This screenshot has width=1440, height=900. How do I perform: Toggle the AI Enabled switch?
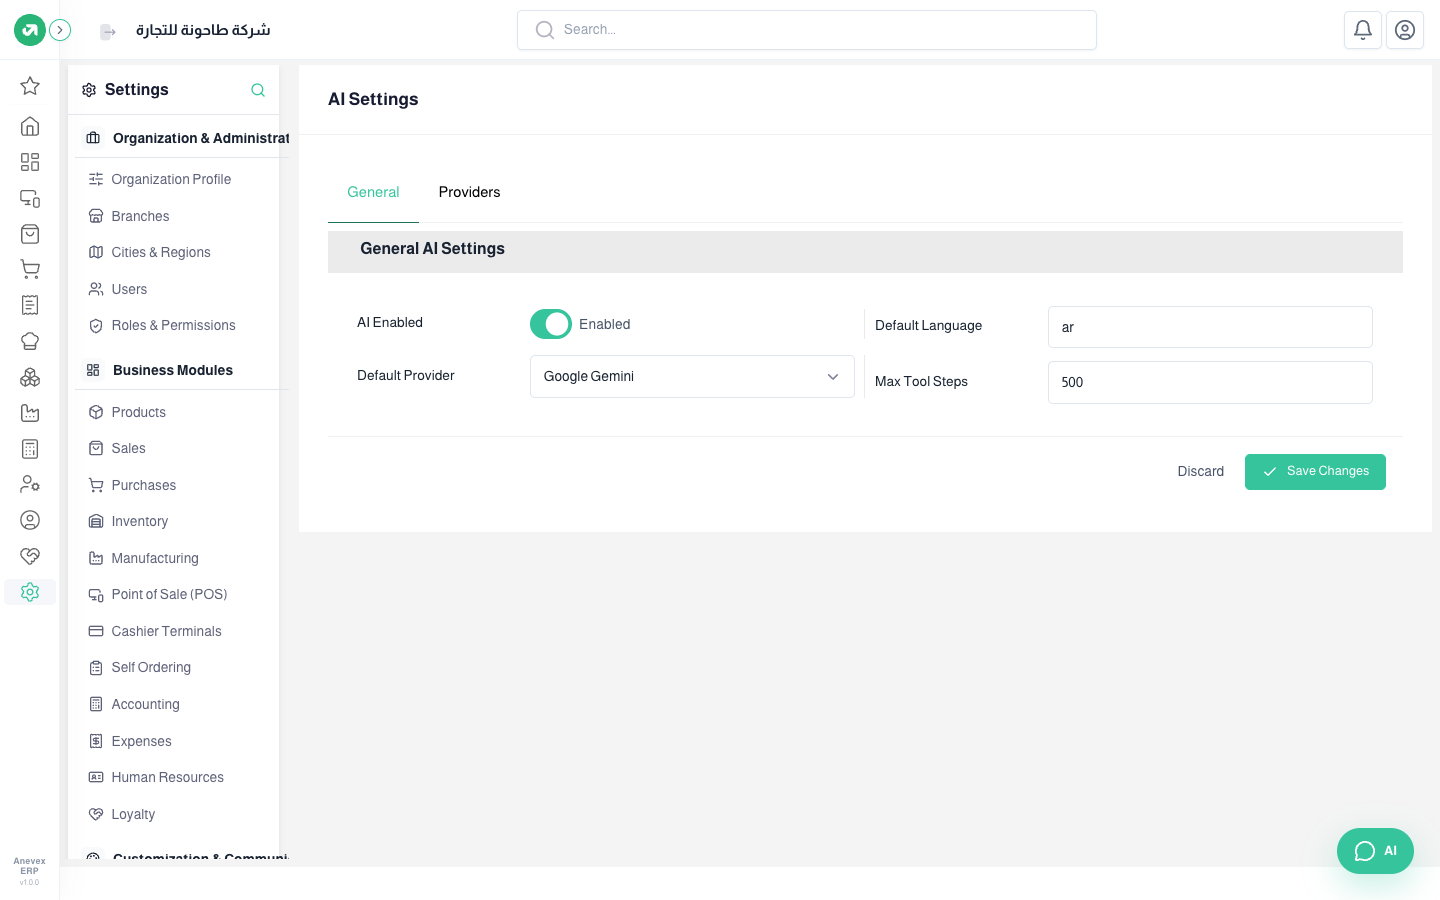(x=551, y=324)
